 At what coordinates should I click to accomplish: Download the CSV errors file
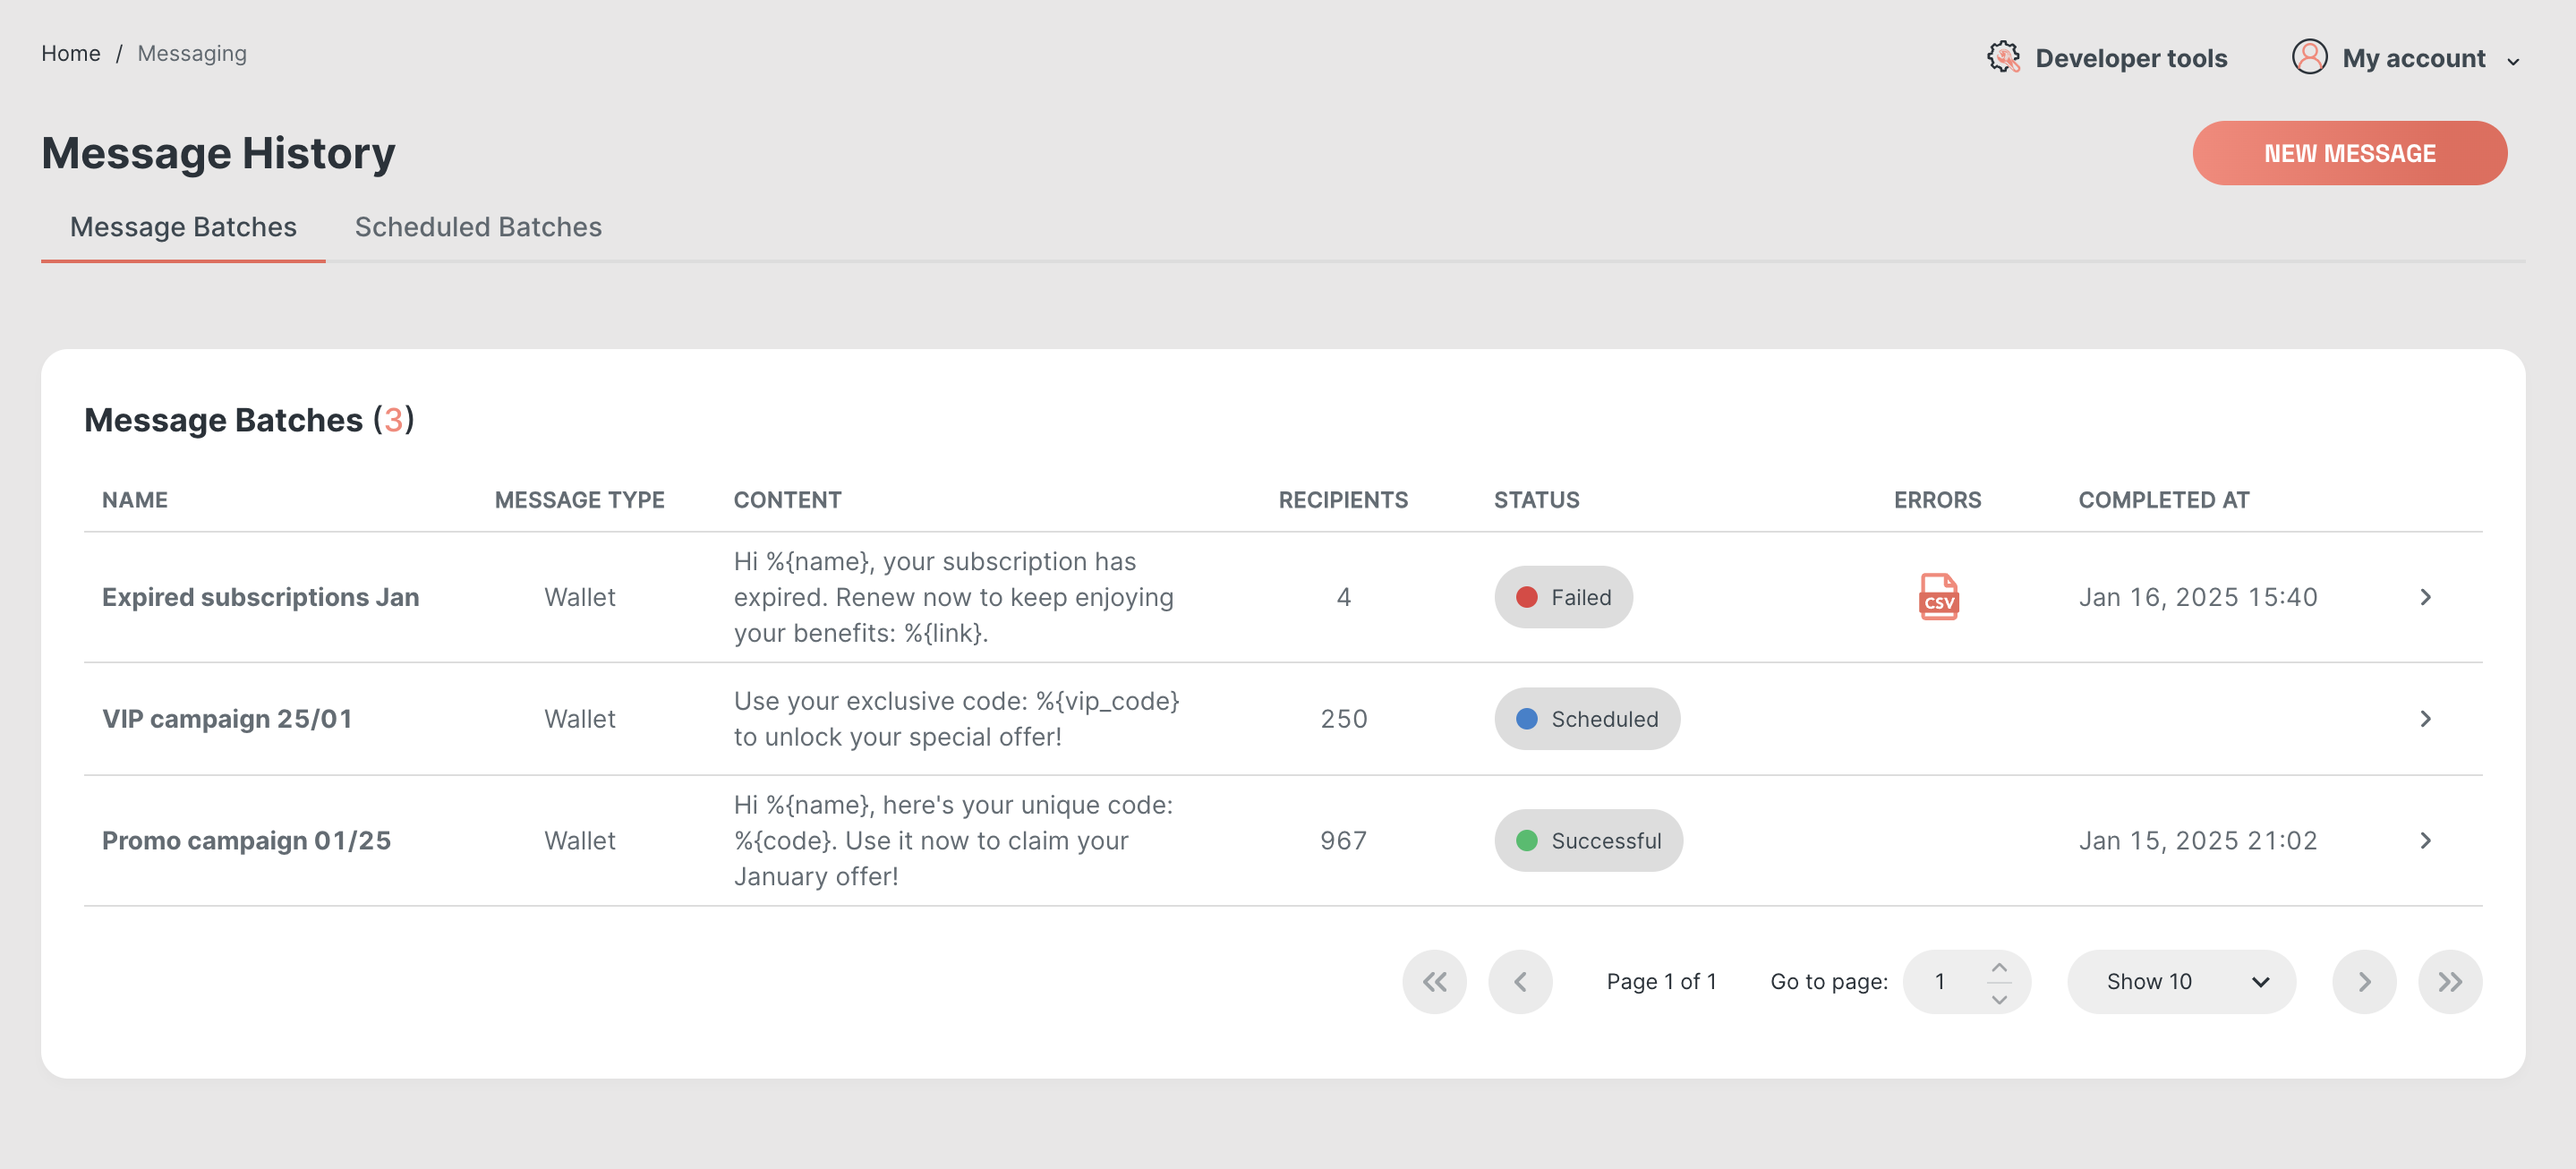1937,597
